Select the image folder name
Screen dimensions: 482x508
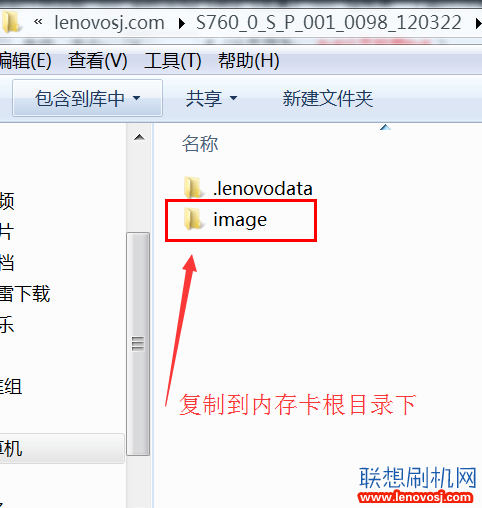[x=240, y=220]
